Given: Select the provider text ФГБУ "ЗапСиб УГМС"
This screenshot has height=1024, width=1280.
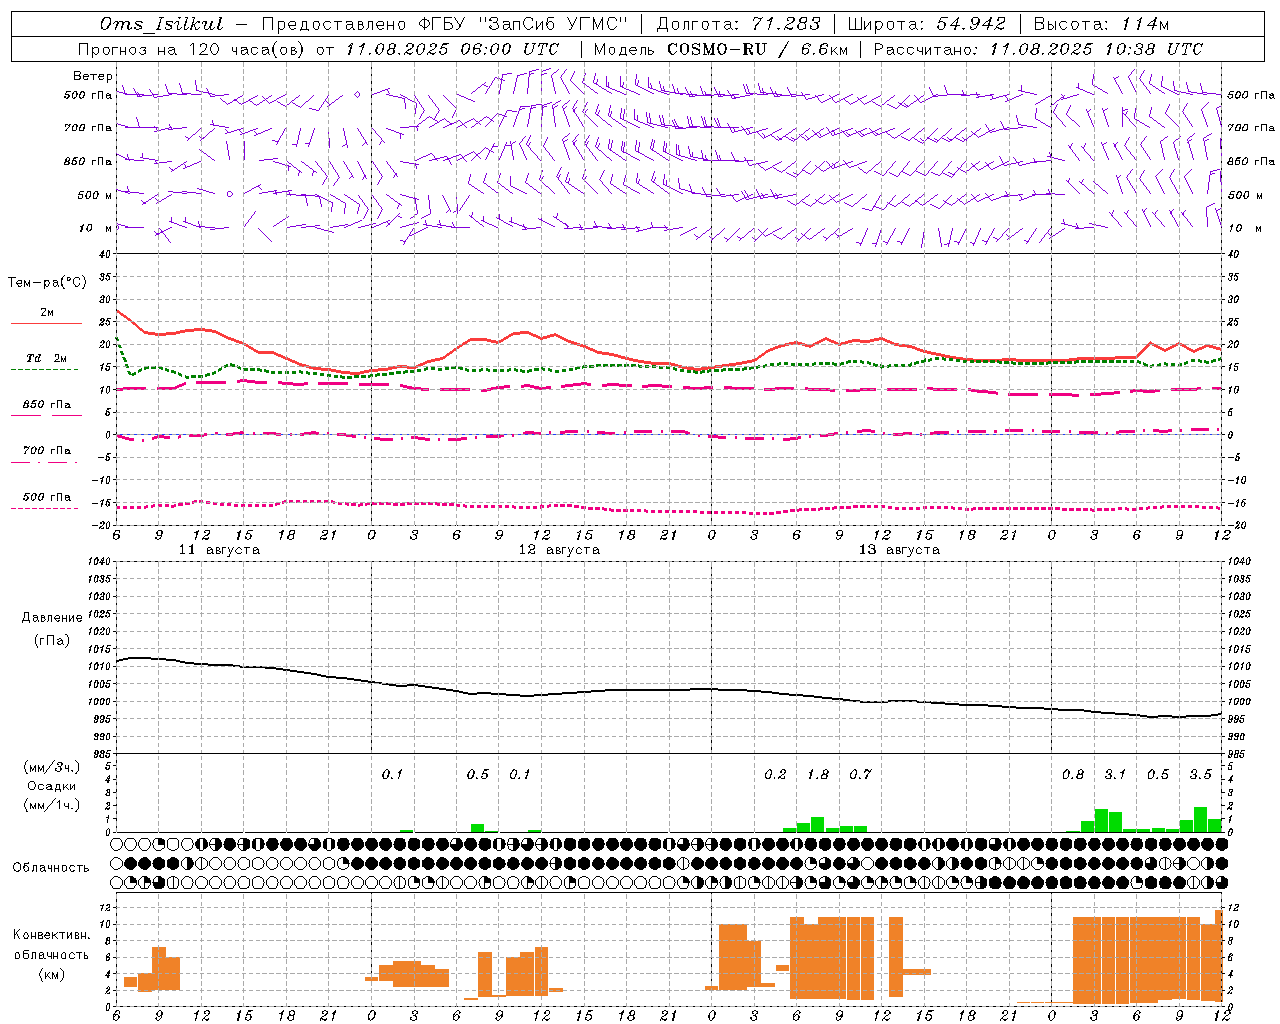Looking at the screenshot, I should (x=522, y=24).
